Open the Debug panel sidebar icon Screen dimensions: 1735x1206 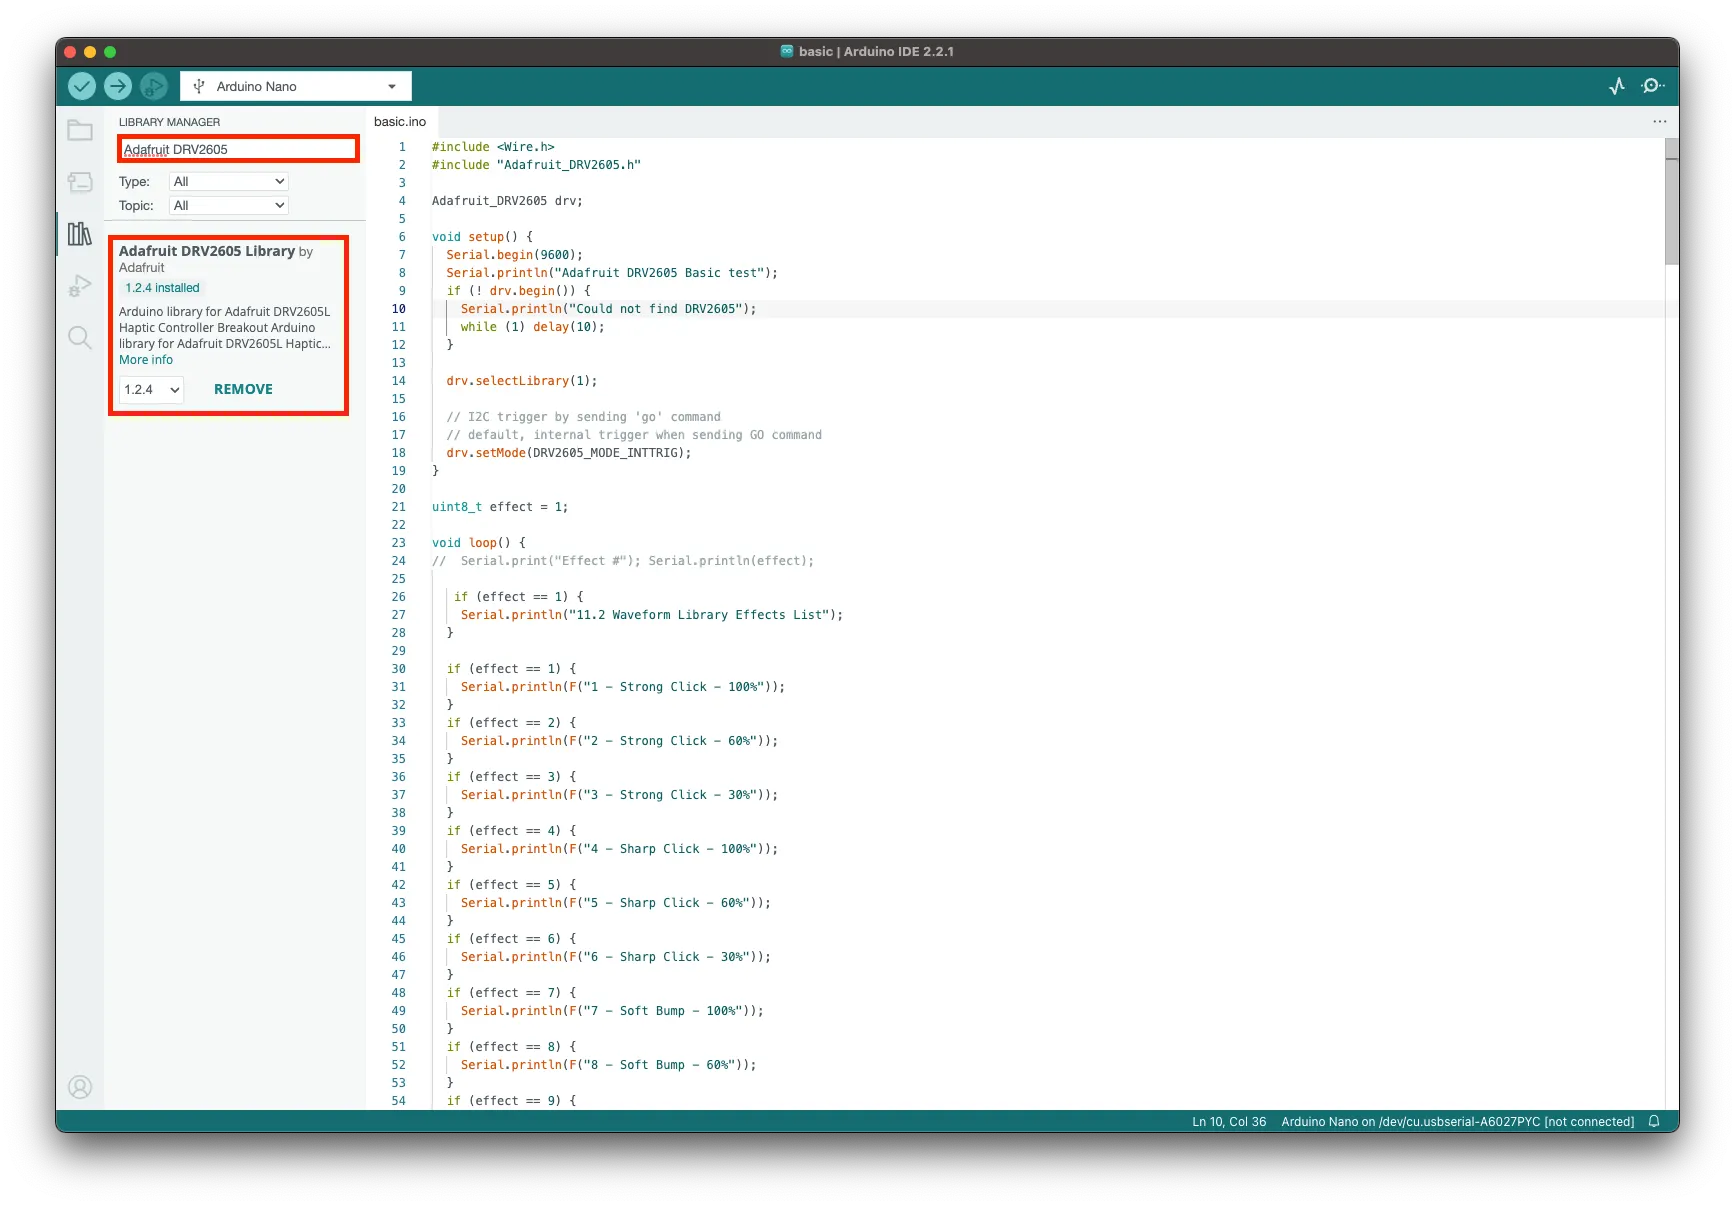pyautogui.click(x=80, y=286)
